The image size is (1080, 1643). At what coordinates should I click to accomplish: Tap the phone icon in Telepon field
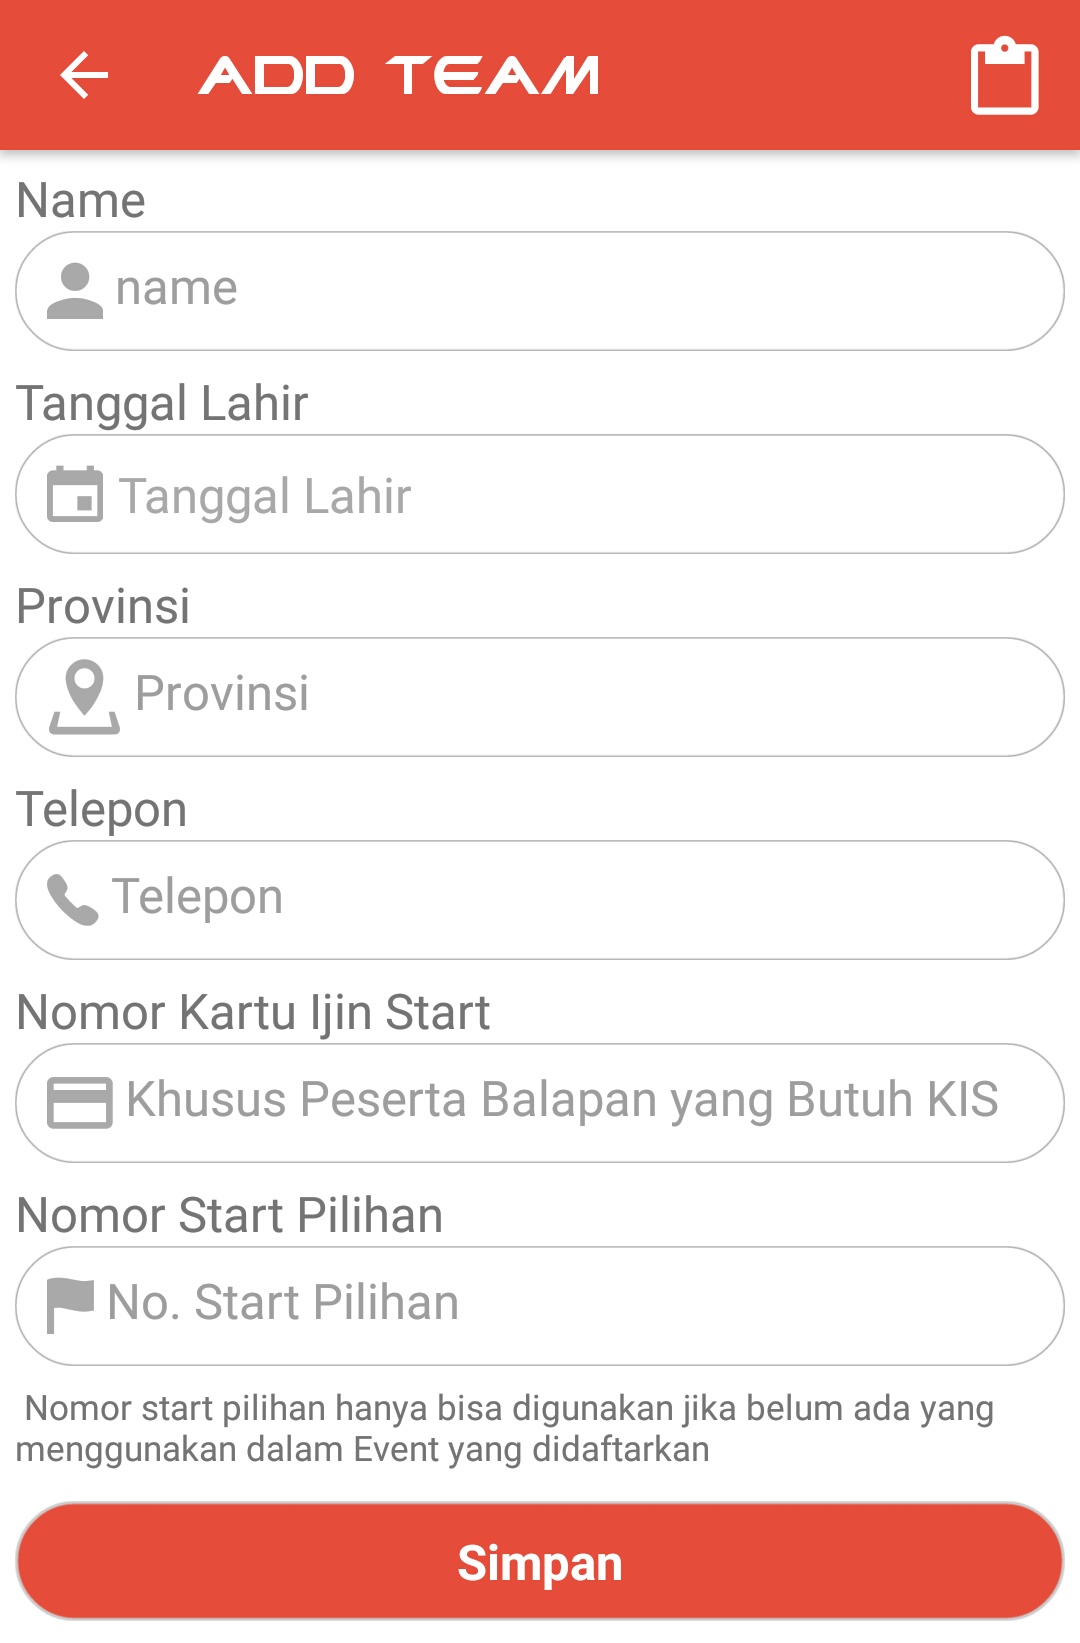coord(73,900)
